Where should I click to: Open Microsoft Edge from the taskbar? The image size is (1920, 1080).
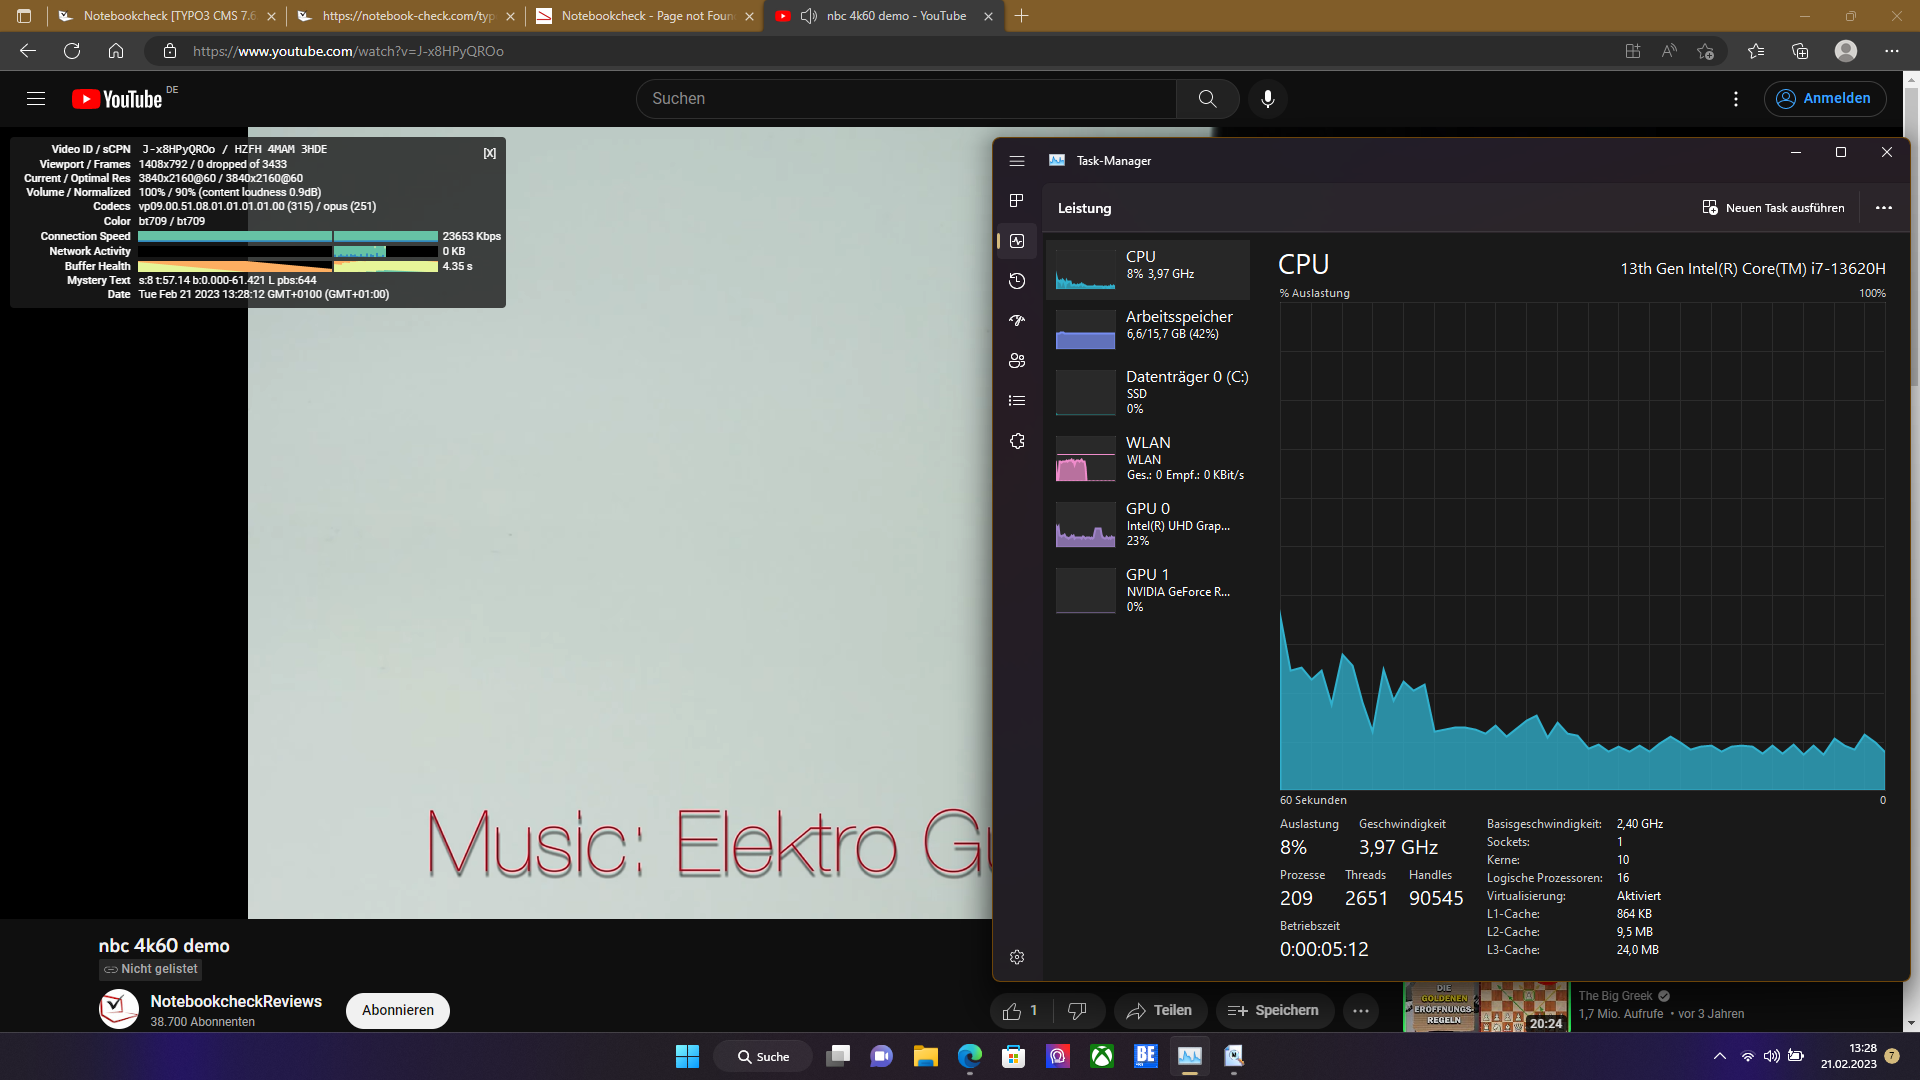[969, 1056]
